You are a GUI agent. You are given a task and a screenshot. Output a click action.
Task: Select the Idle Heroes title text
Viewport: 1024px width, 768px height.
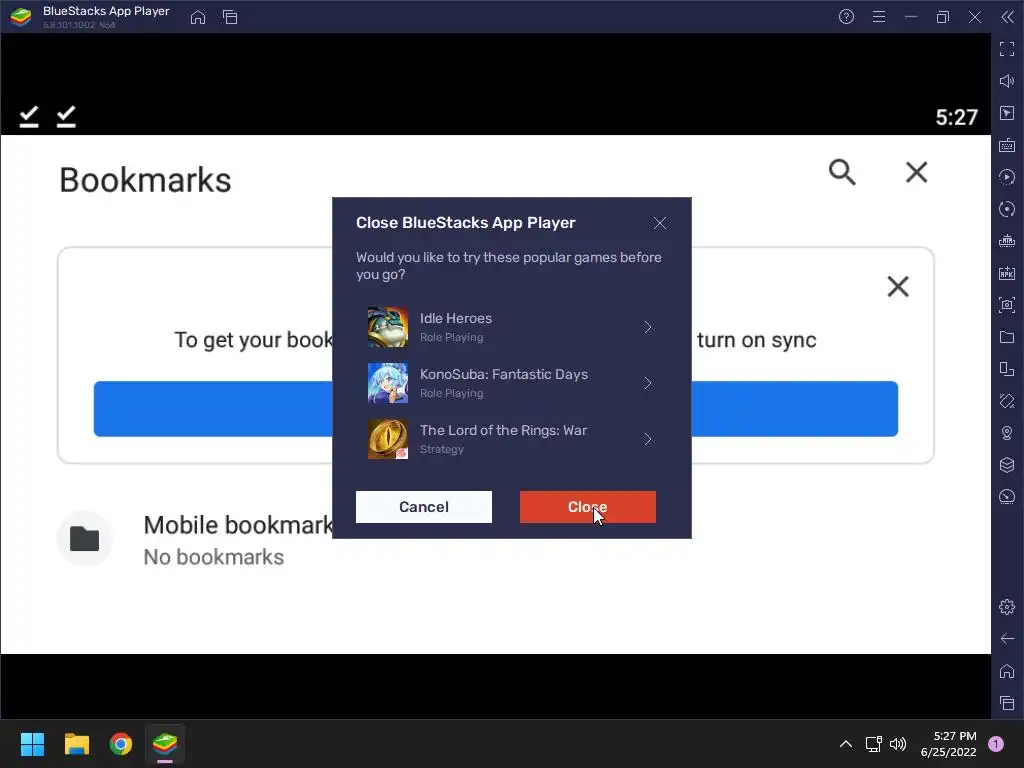click(x=456, y=319)
